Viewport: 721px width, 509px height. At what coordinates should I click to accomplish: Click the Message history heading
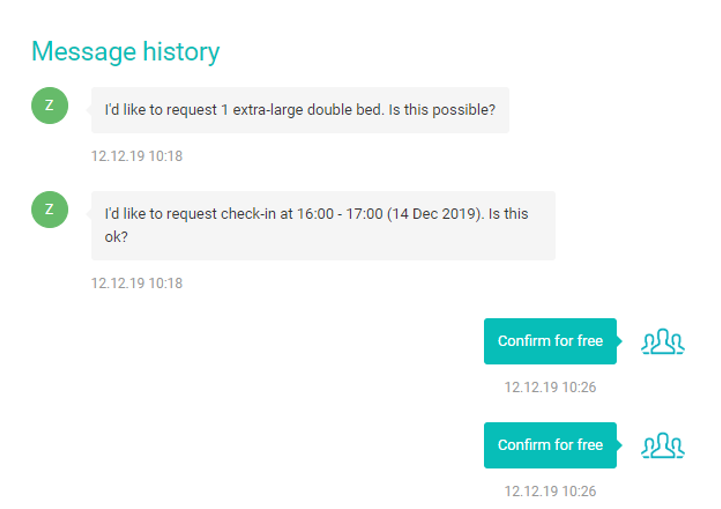pyautogui.click(x=125, y=51)
